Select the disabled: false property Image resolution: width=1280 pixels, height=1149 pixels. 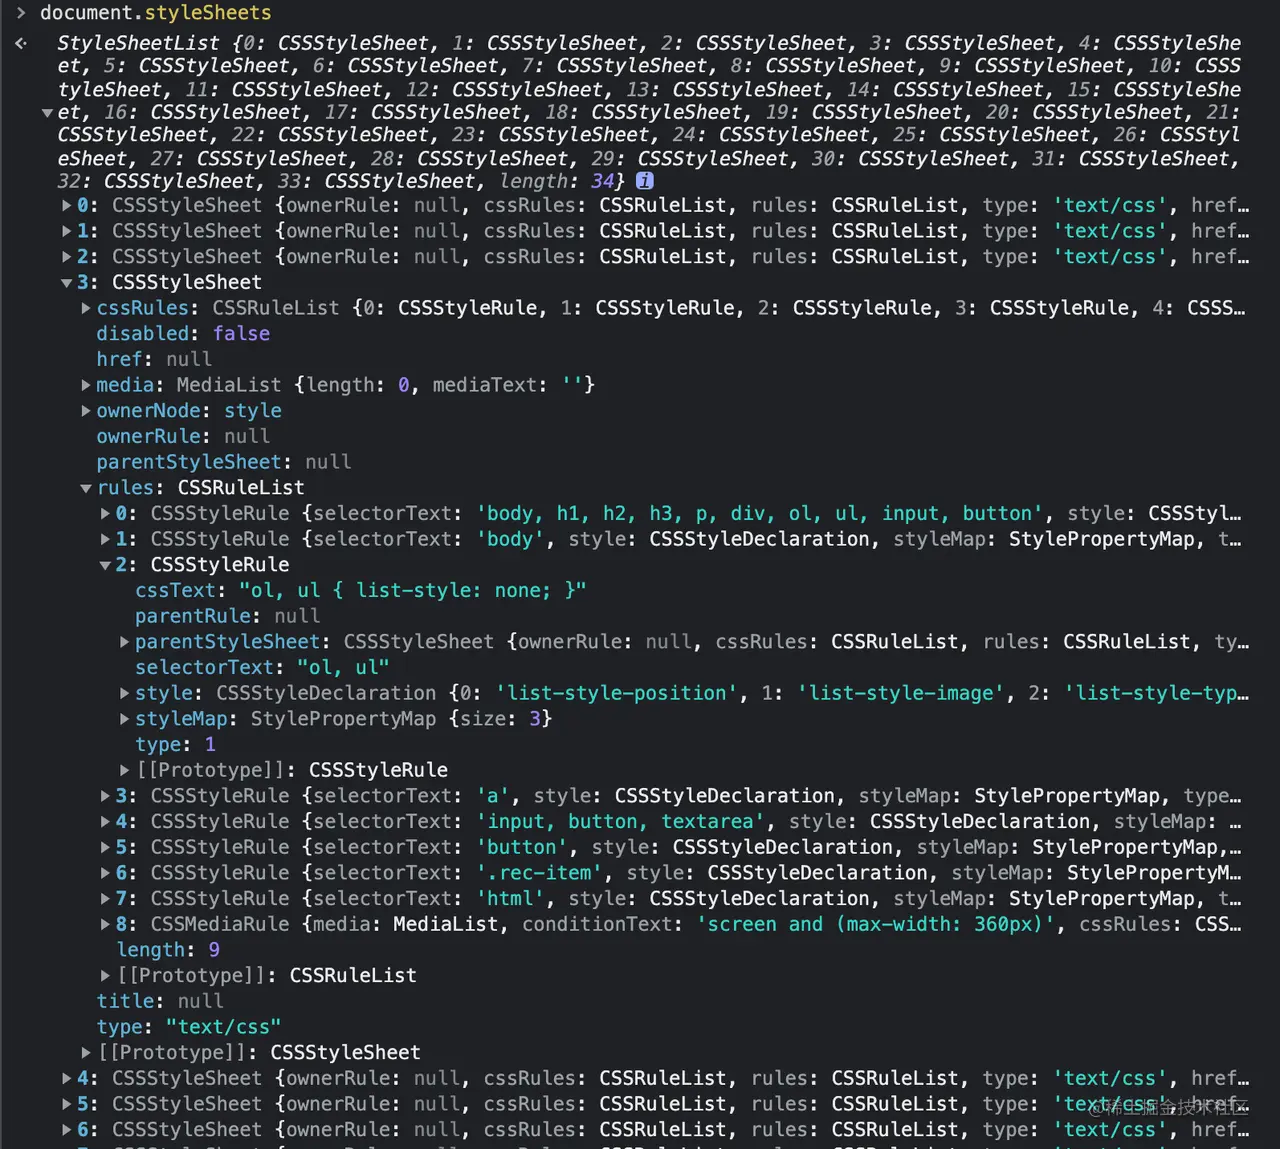coord(183,334)
